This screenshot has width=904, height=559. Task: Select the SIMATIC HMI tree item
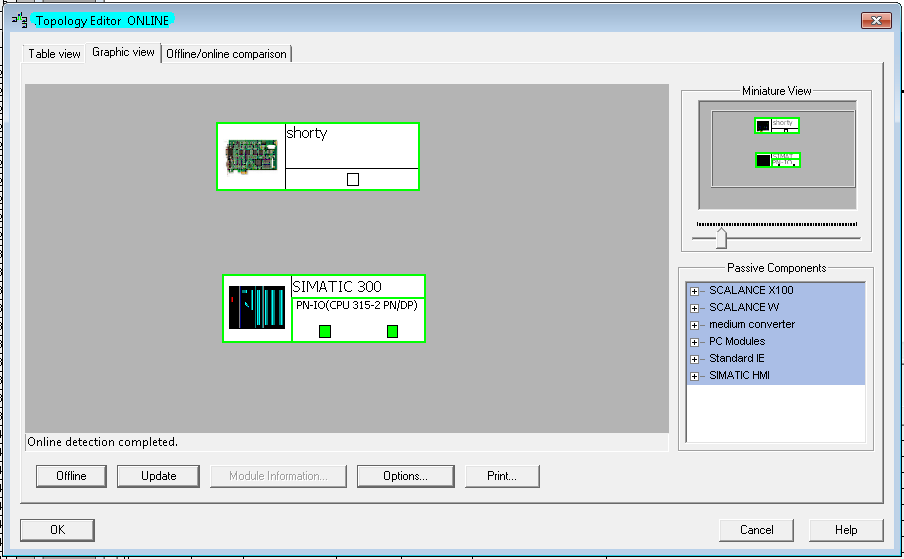click(739, 375)
